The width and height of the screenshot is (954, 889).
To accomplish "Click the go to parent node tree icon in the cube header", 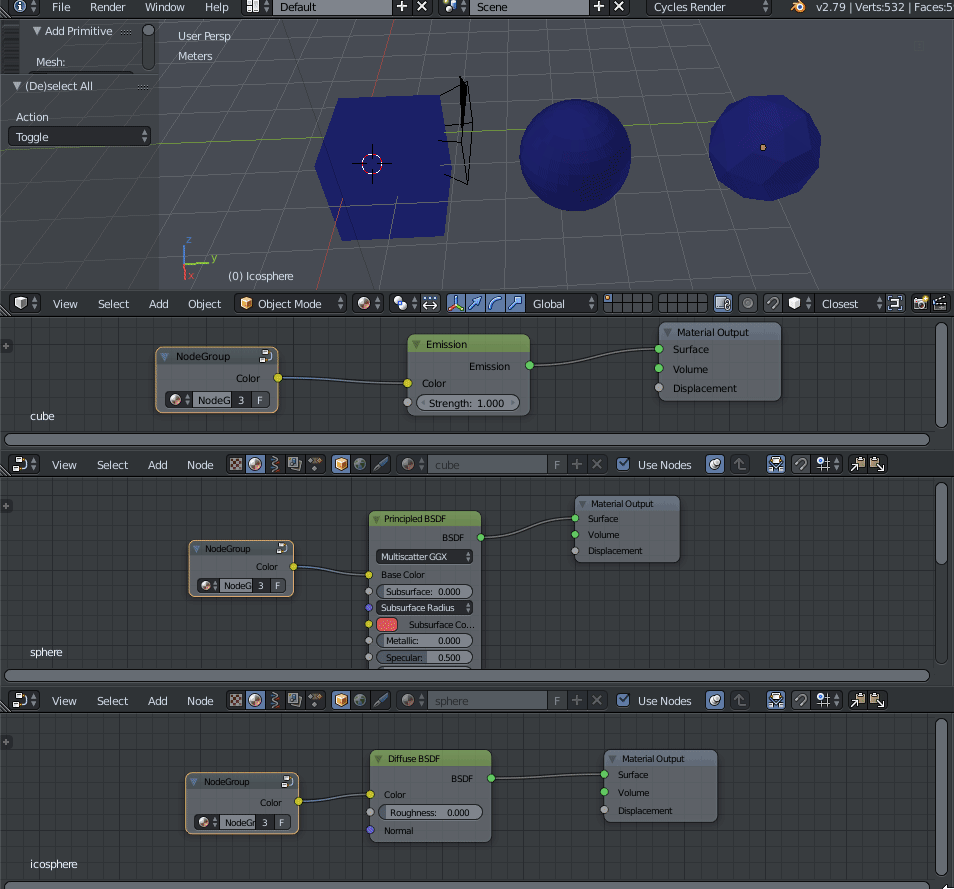I will pyautogui.click(x=740, y=464).
